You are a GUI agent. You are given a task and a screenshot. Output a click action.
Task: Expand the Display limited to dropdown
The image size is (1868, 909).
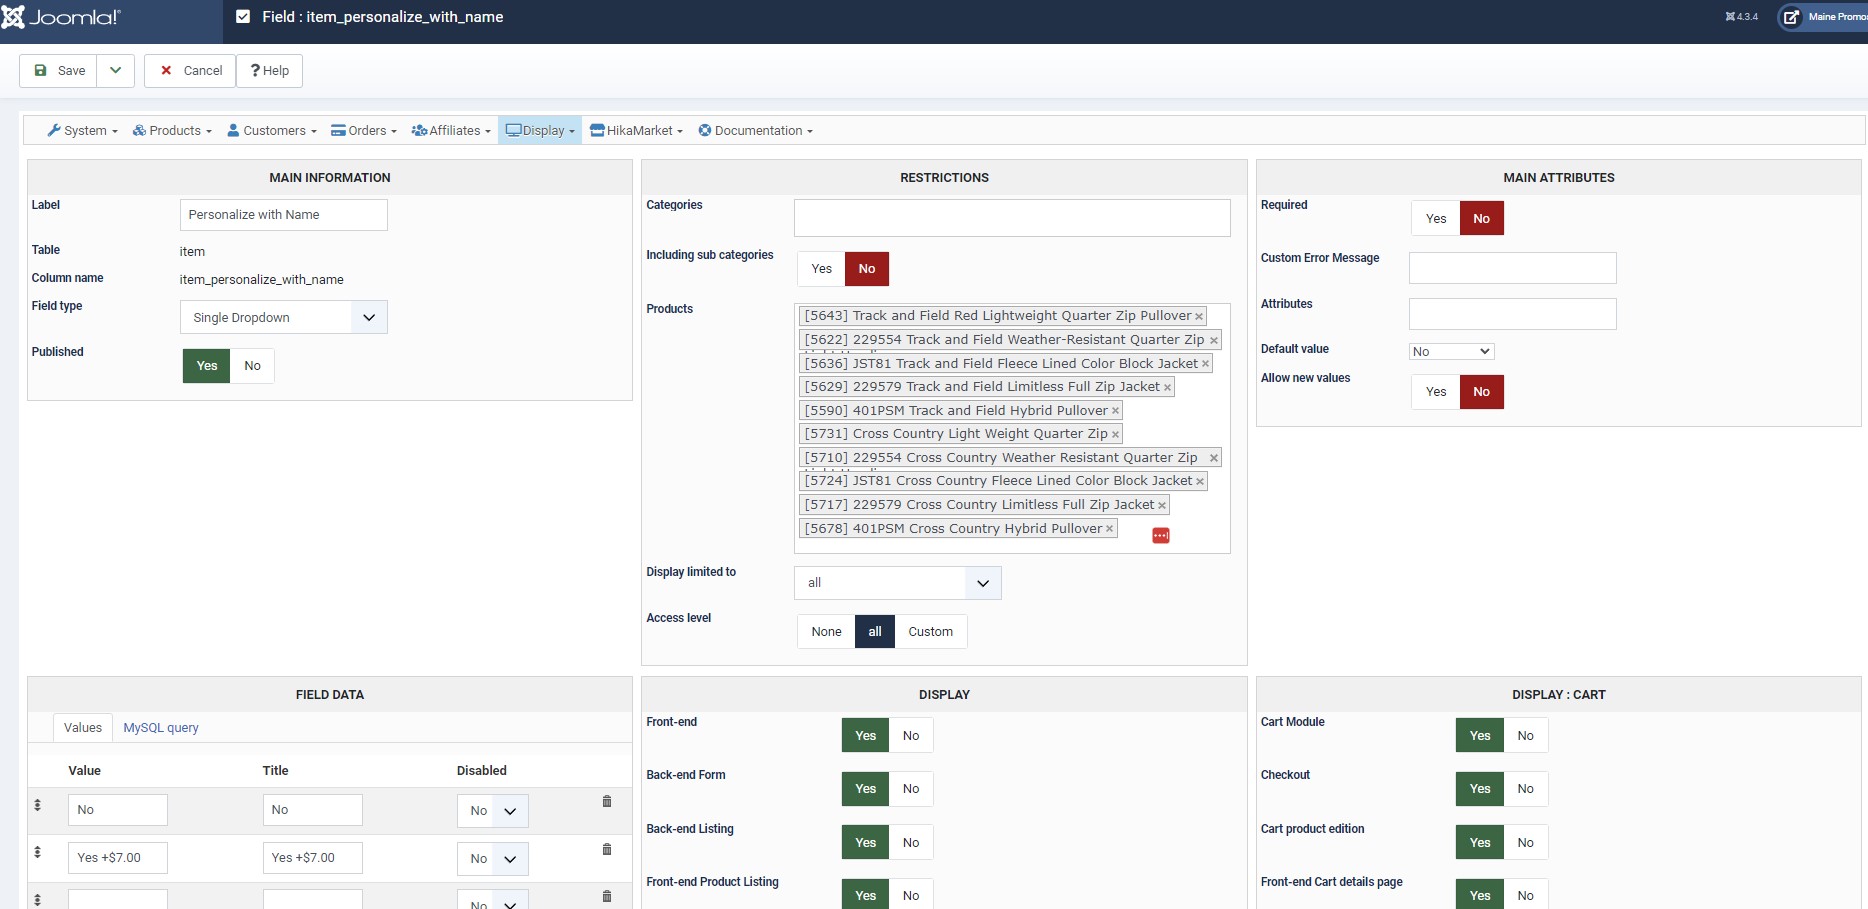coord(897,583)
